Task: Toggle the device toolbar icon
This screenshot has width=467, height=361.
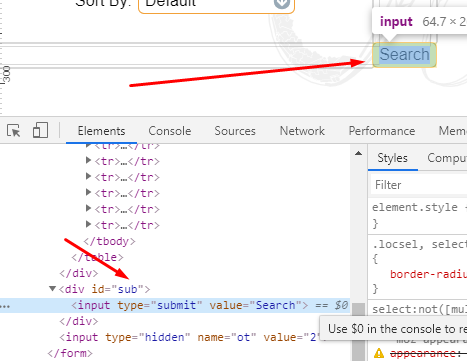Action: (x=40, y=130)
